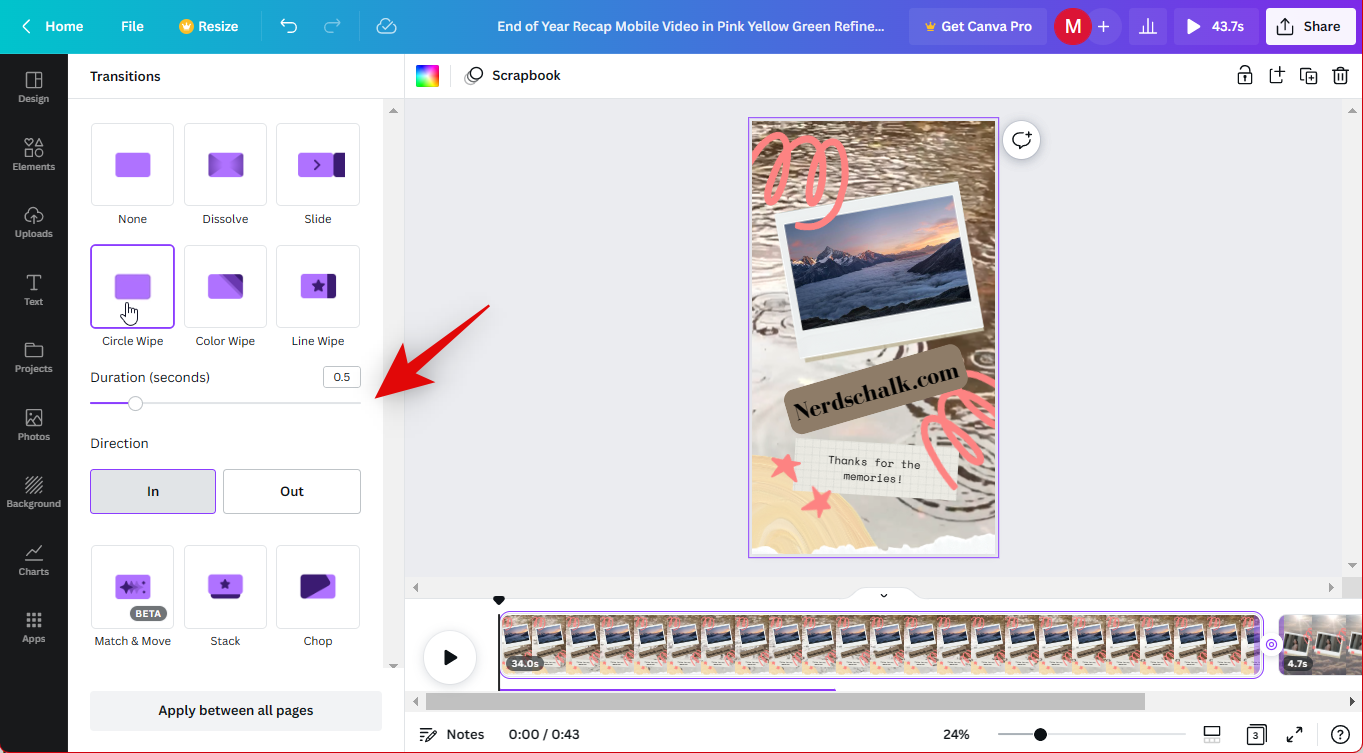Open the Design sidebar panel
The height and width of the screenshot is (753, 1363).
coord(33,87)
